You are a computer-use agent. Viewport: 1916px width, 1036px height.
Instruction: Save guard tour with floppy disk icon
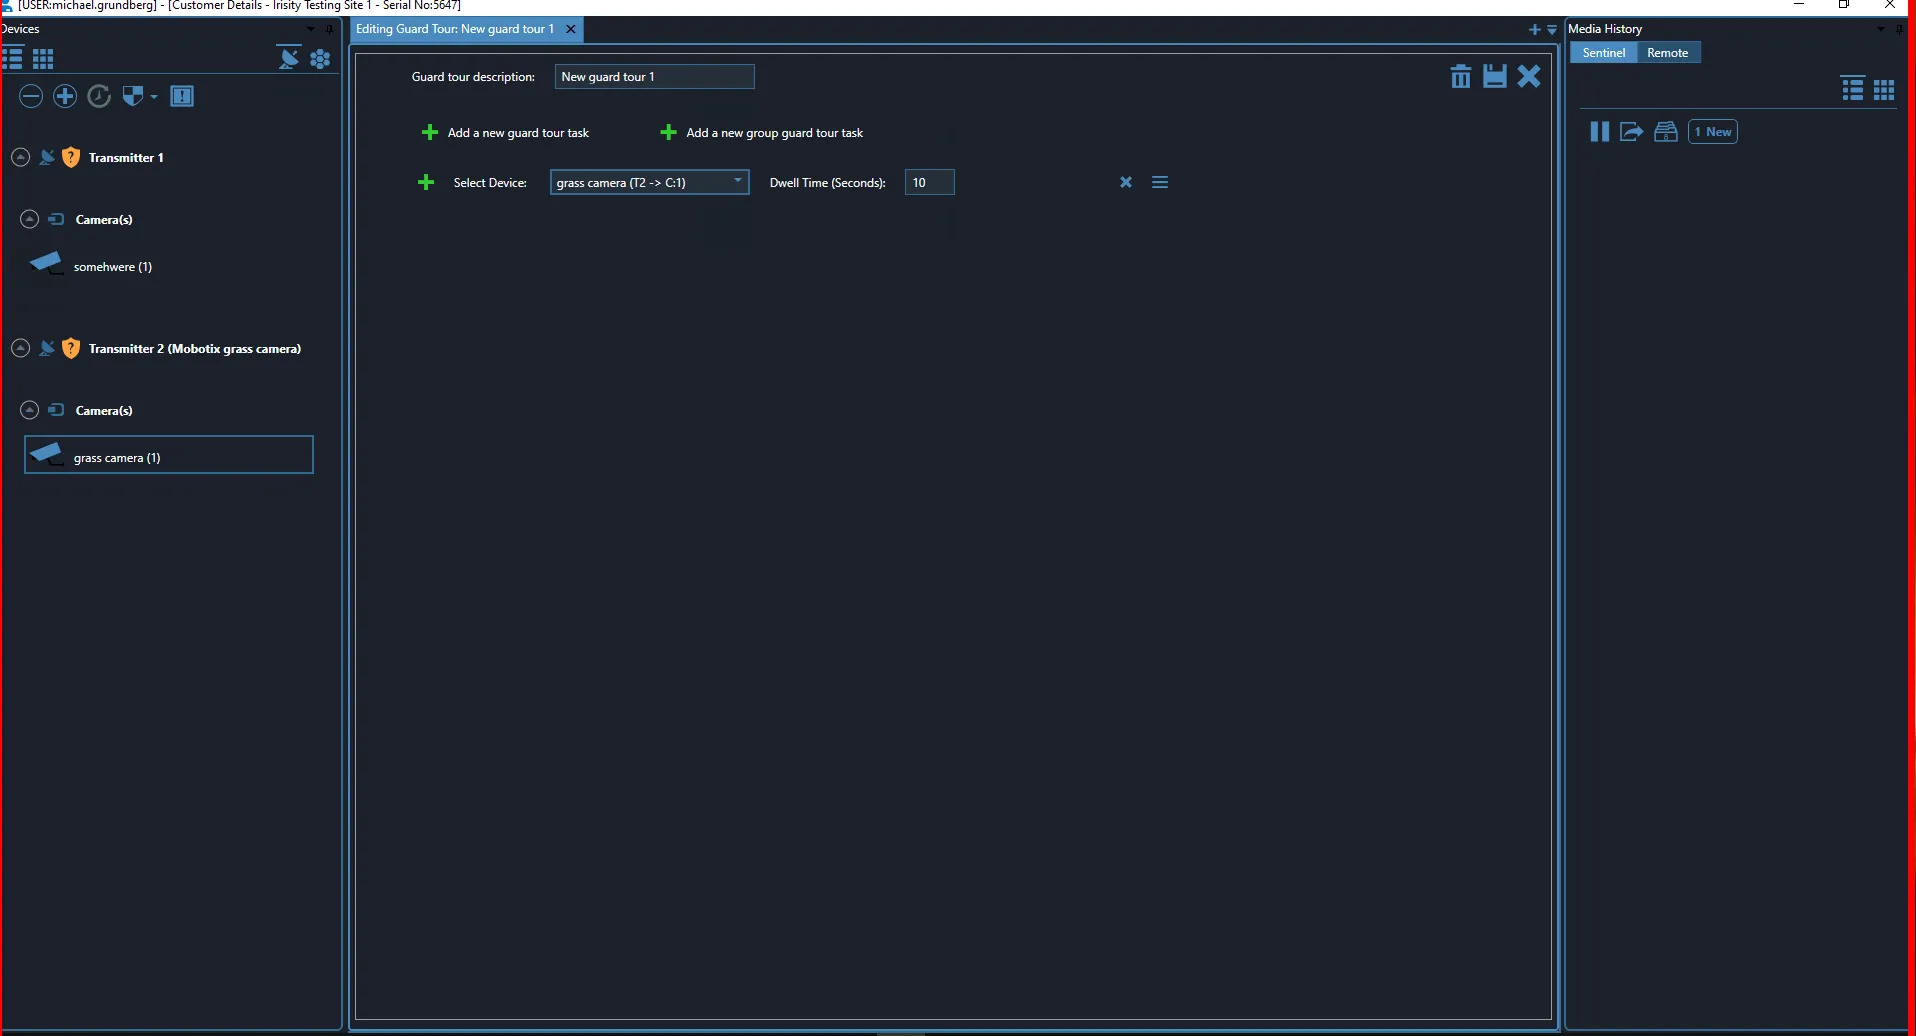pos(1495,76)
